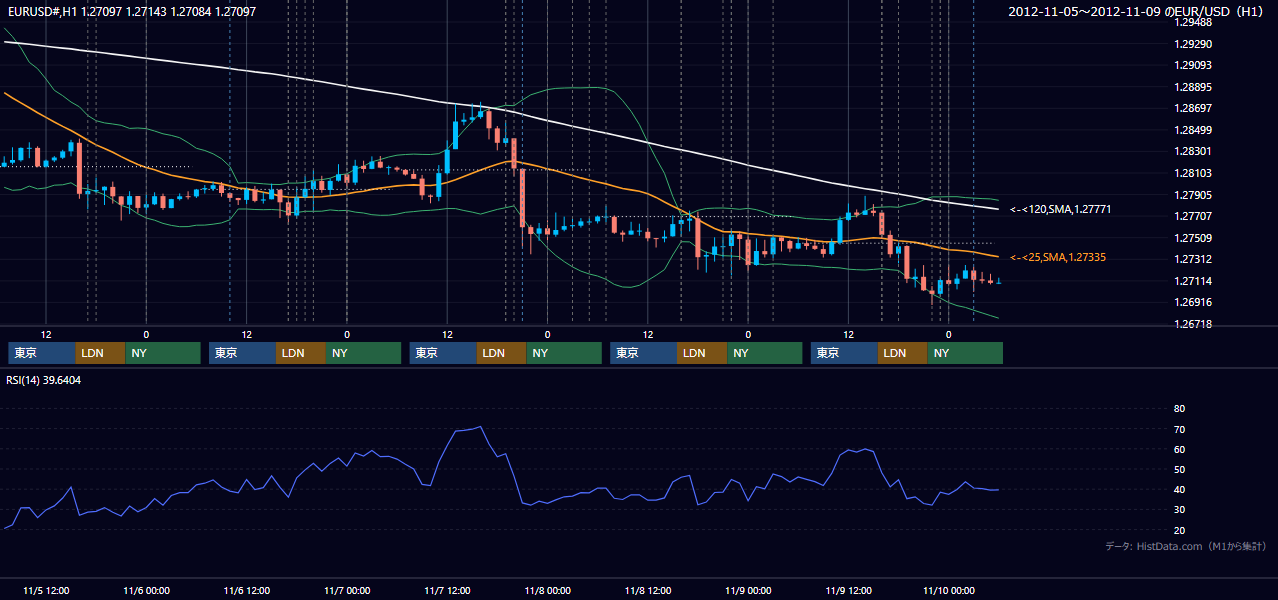Choose the 東京 session block for 11/8

[644, 353]
